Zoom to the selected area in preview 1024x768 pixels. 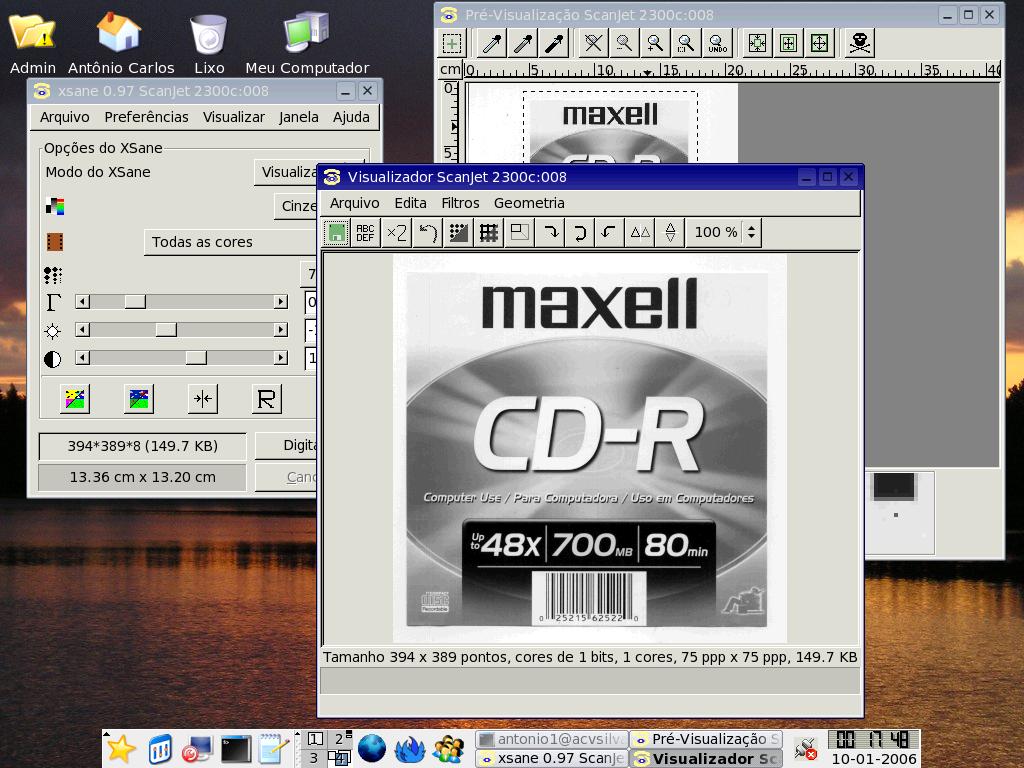tap(686, 44)
